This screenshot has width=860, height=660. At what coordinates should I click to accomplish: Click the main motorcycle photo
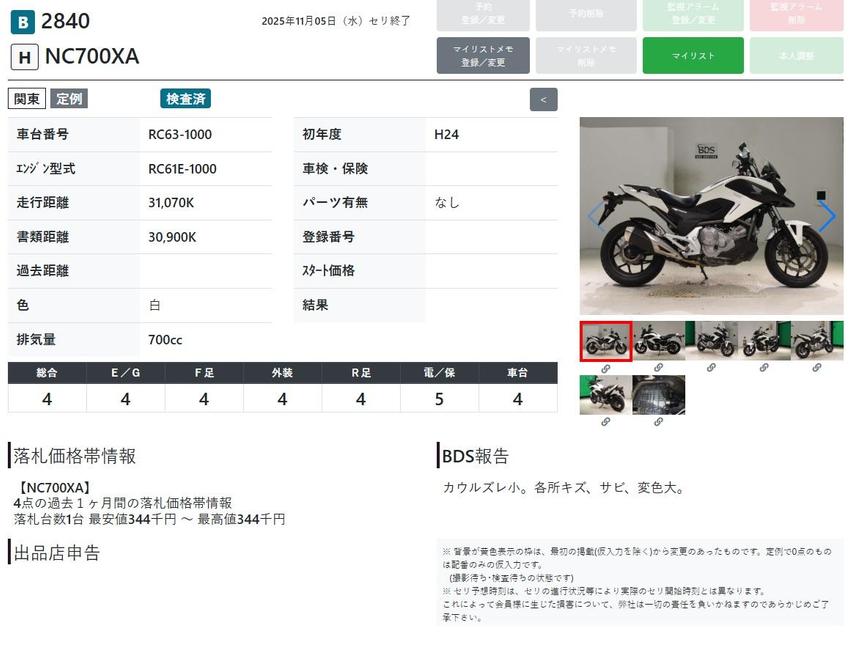[711, 217]
